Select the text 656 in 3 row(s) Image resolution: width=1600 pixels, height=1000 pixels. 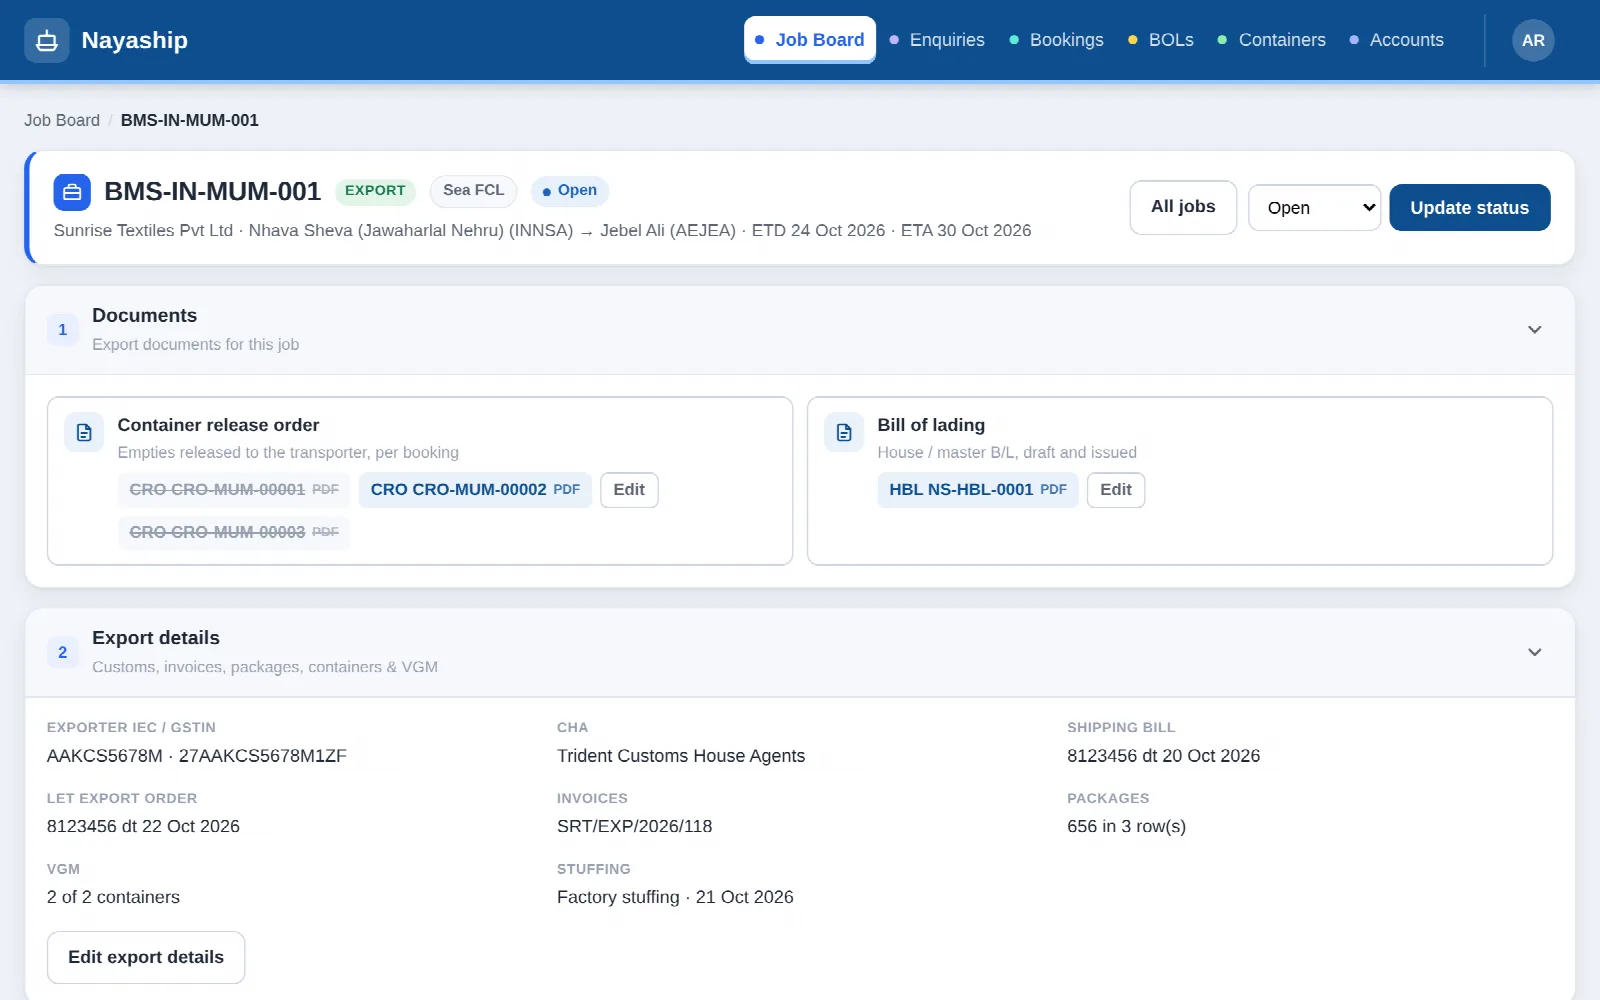[x=1126, y=826]
